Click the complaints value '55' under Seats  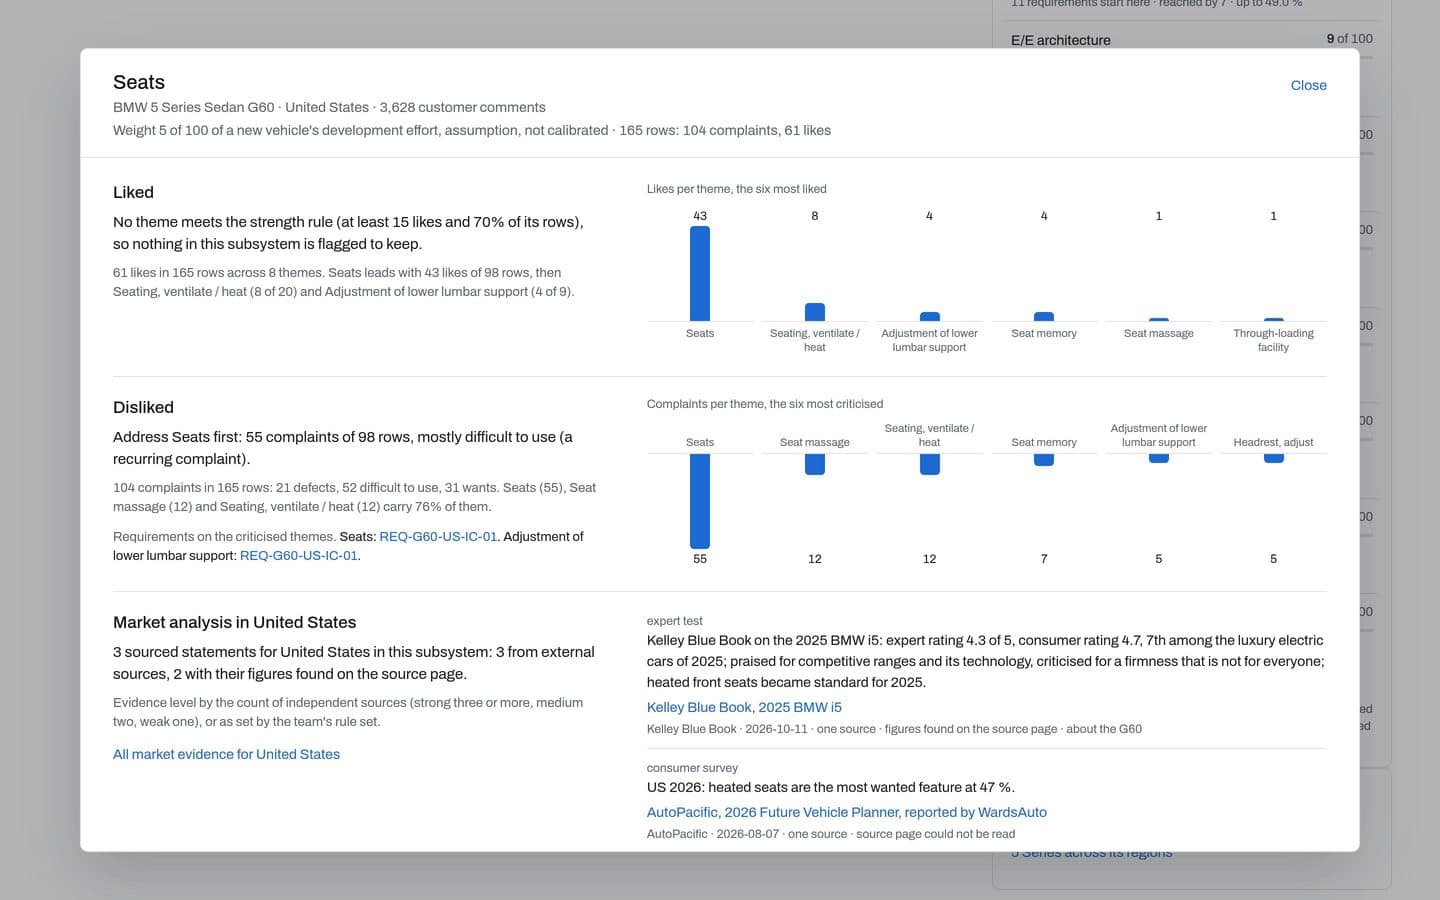tap(700, 559)
